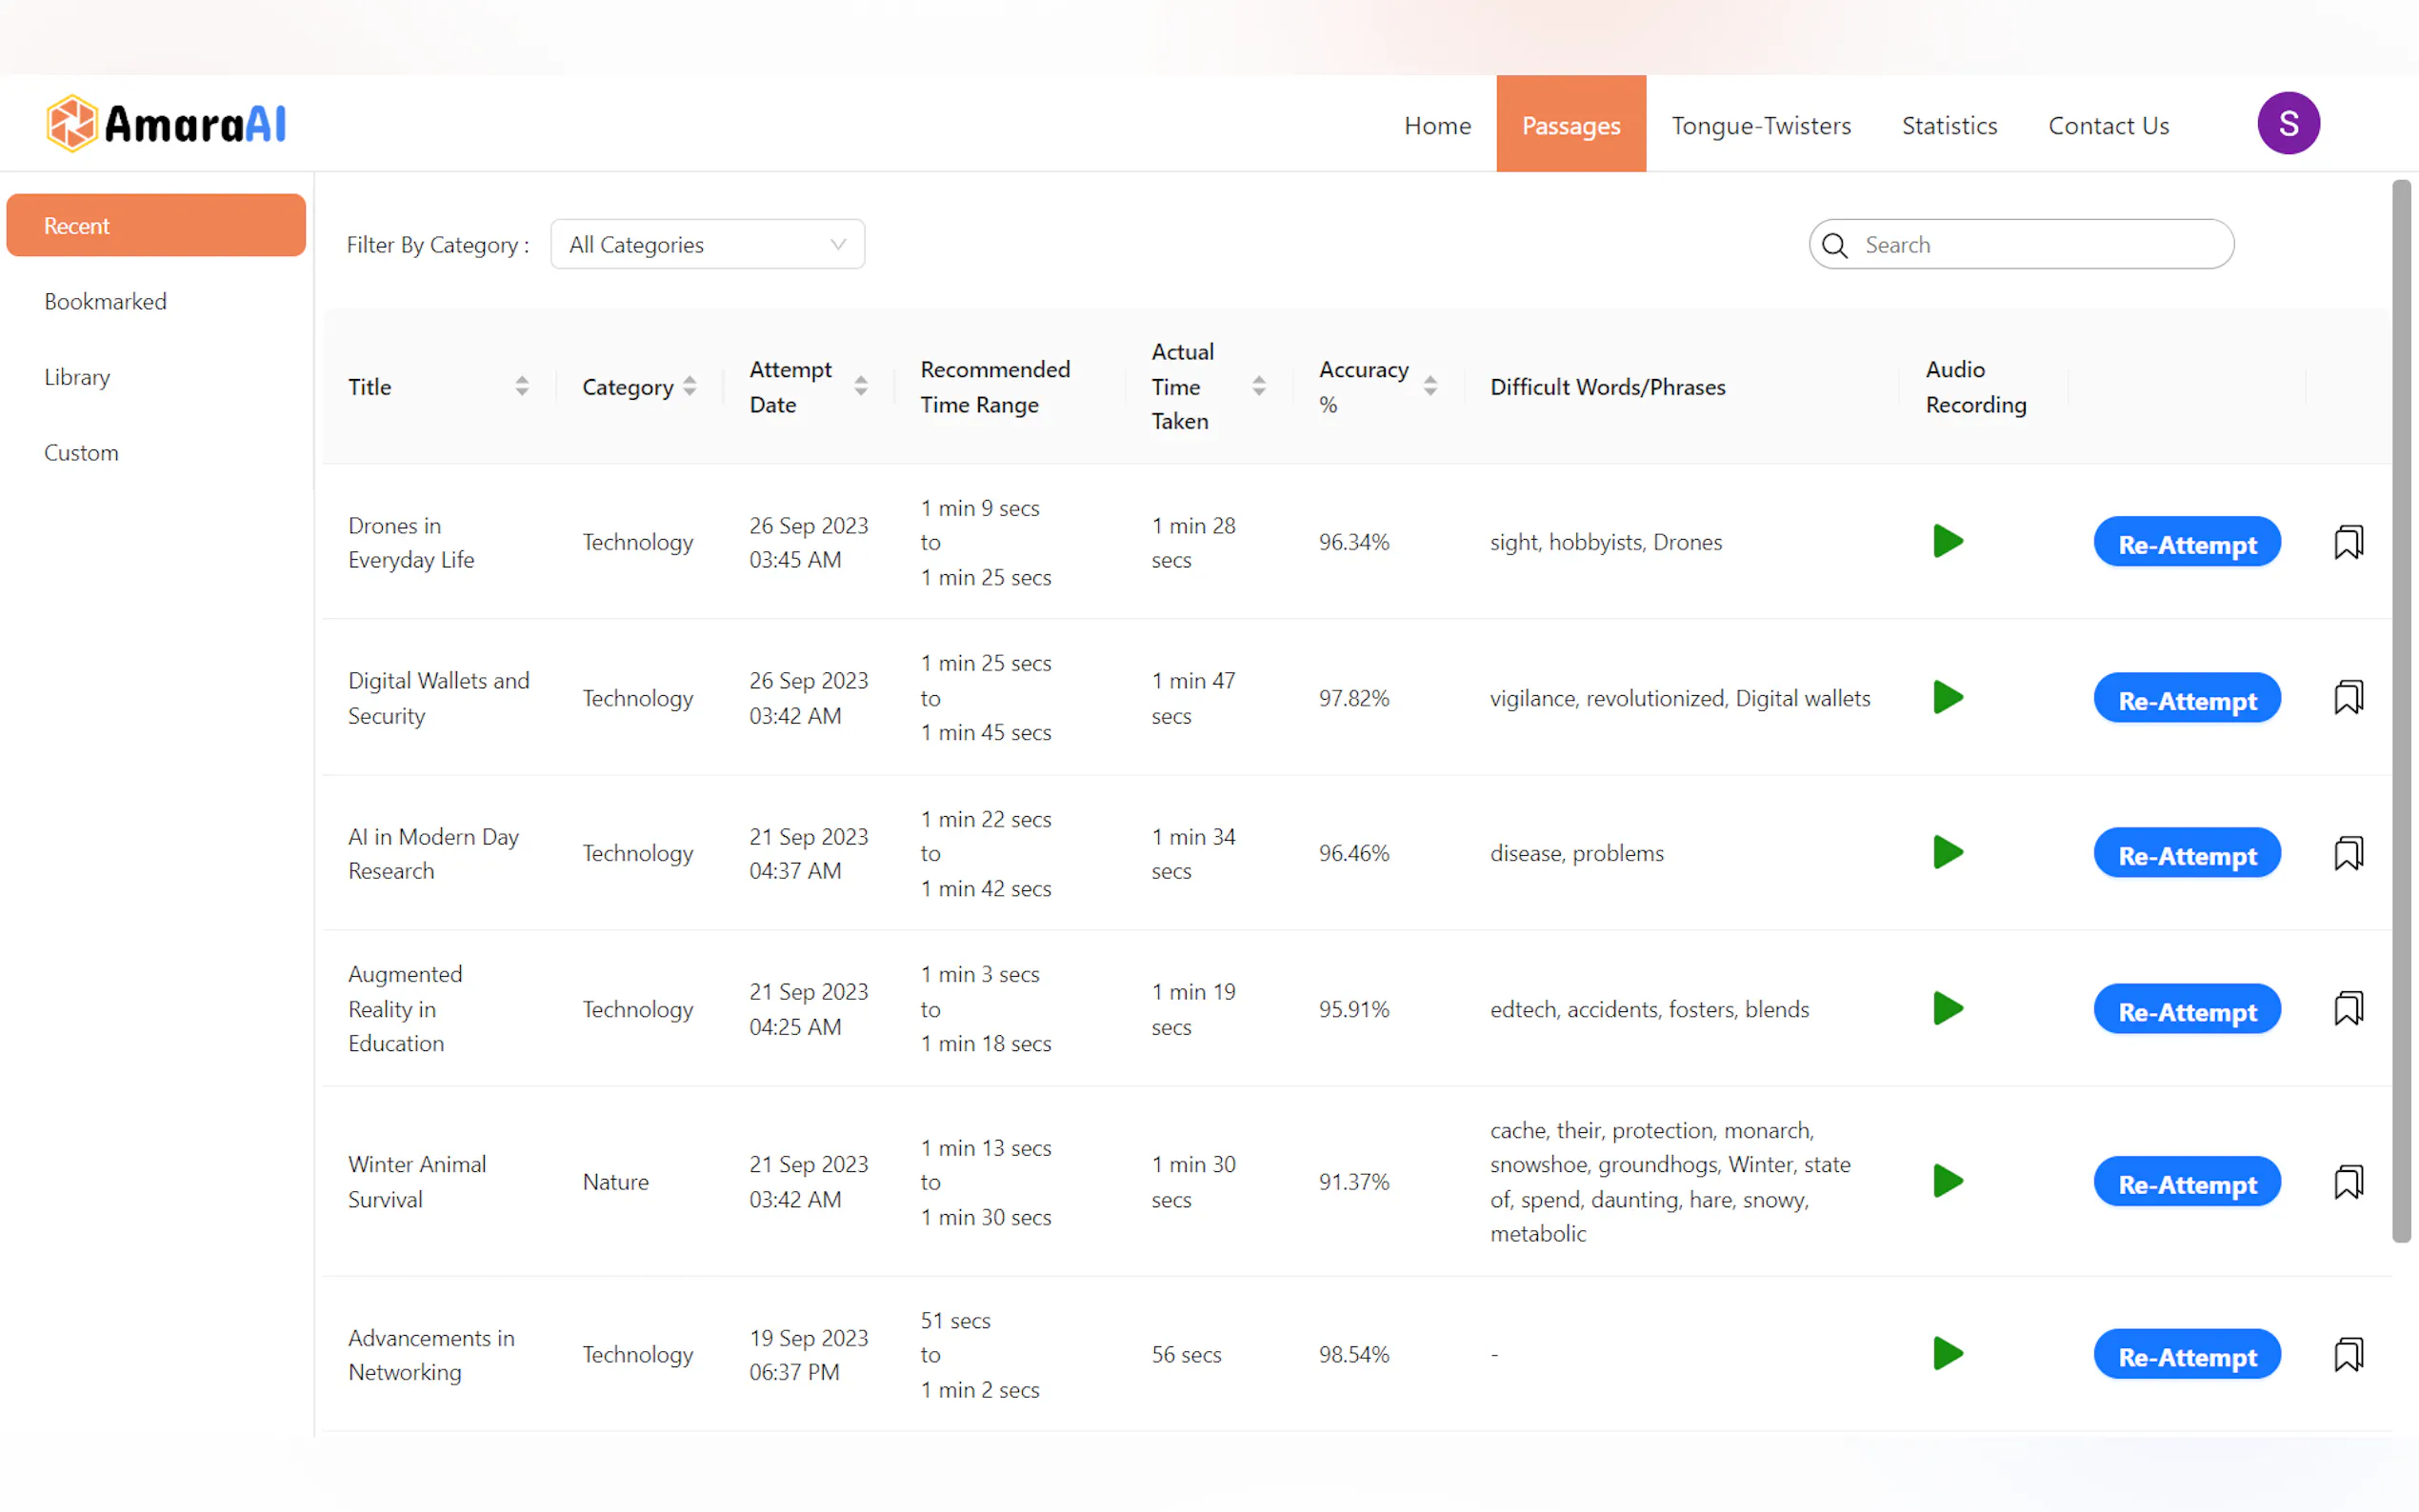Play the Winter Animal Survival recording

coord(1946,1181)
